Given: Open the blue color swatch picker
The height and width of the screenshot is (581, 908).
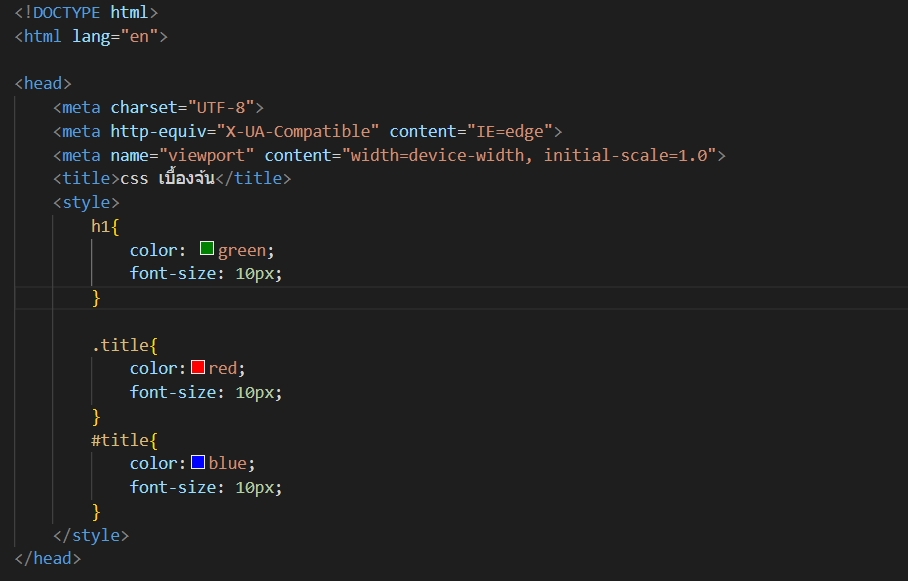Looking at the screenshot, I should pyautogui.click(x=198, y=463).
